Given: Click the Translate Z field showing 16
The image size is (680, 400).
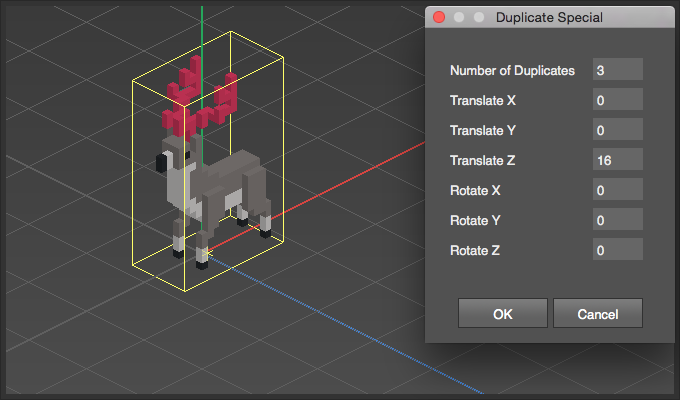Looking at the screenshot, I should (x=617, y=160).
